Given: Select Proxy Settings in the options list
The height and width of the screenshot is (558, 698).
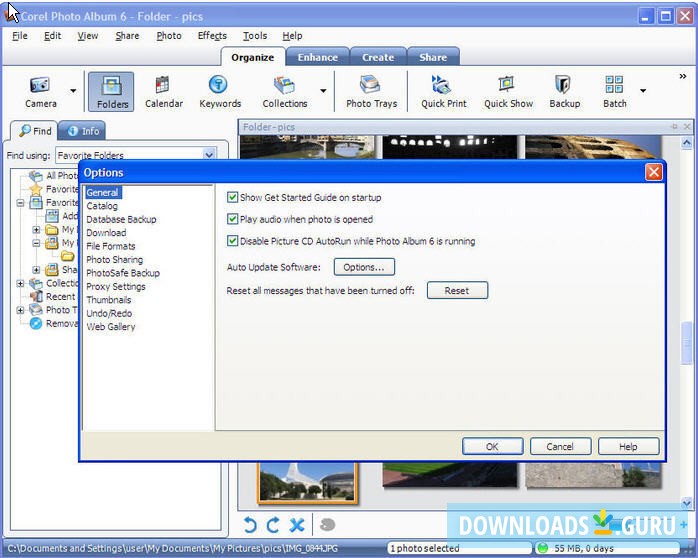Looking at the screenshot, I should coord(115,287).
